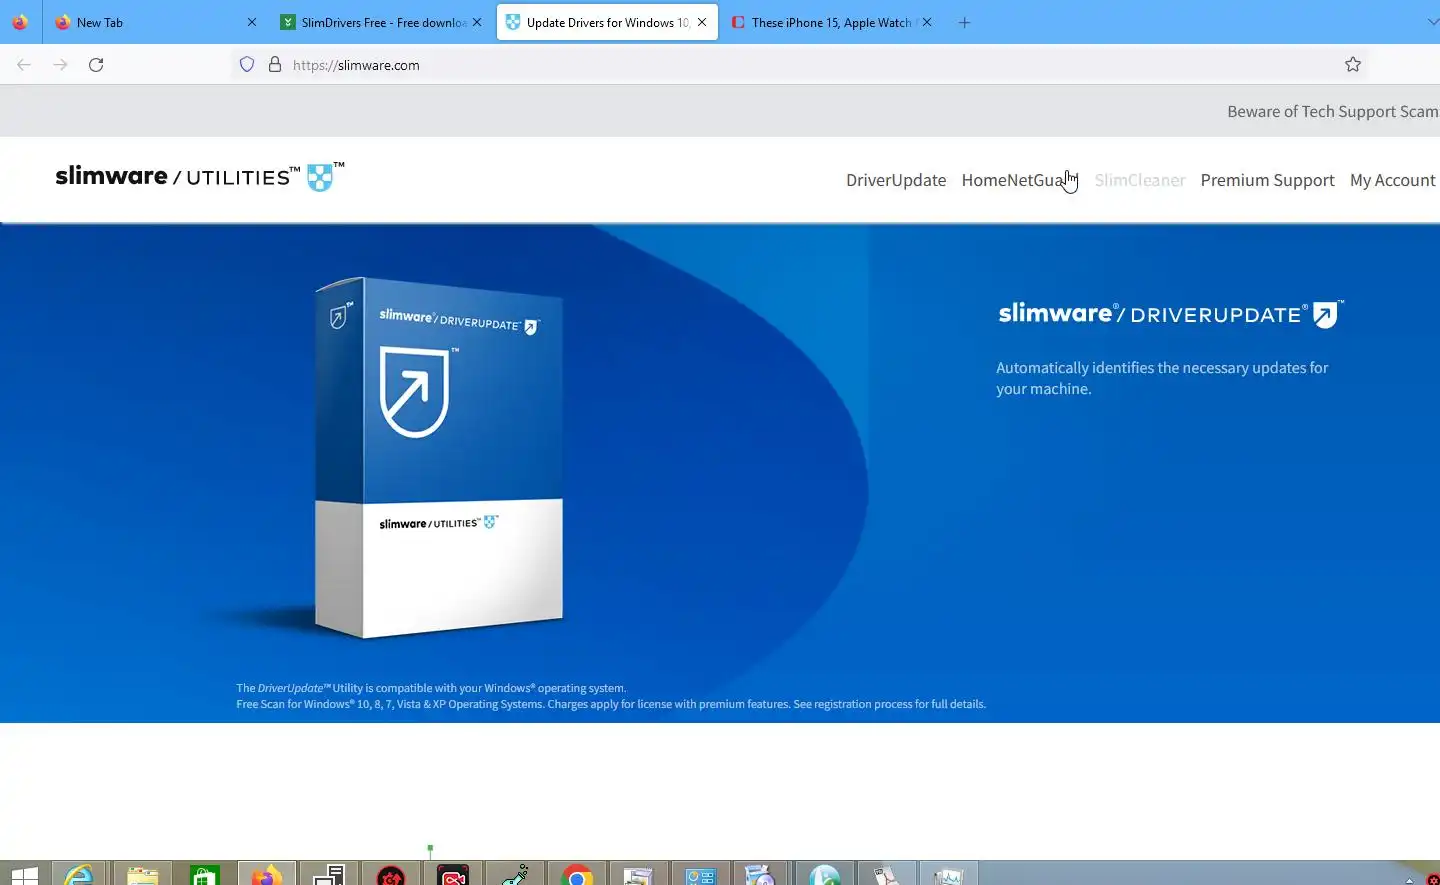This screenshot has height=885, width=1440.
Task: Click the Beware of Tech Support Scam notice
Action: [1333, 111]
